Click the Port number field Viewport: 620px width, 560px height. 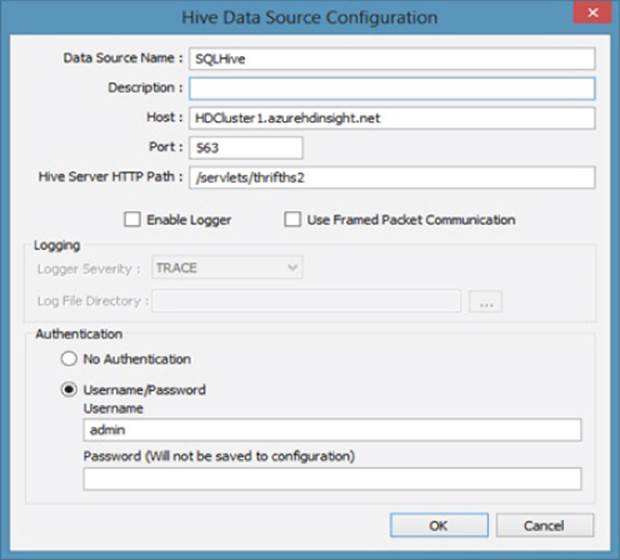pos(246,148)
